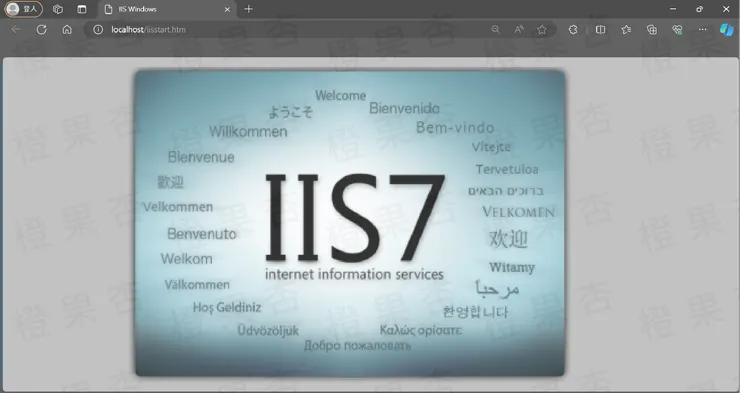740x393 pixels.
Task: Click the 'Witamy' text
Action: click(x=512, y=268)
